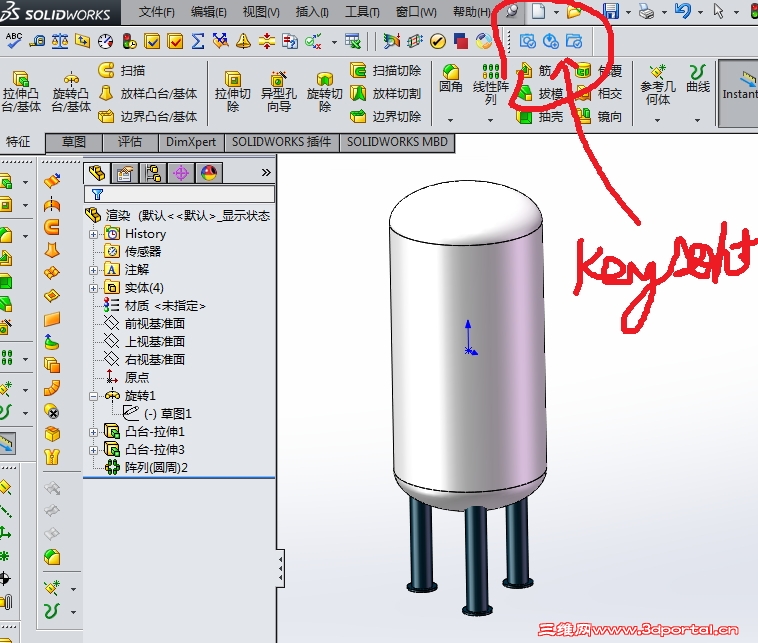The image size is (758, 643).
Task: Switch to the 草图 tab
Action: (x=73, y=142)
